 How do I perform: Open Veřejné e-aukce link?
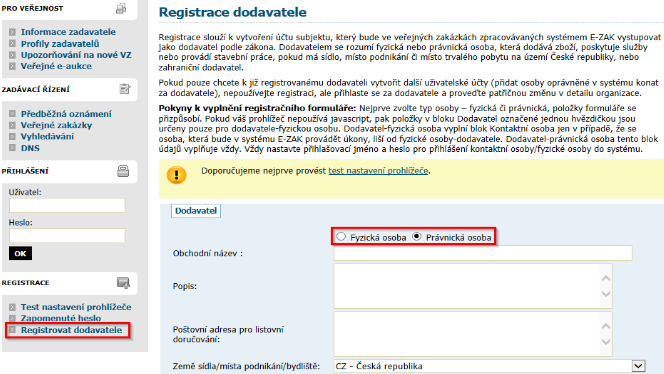click(x=56, y=66)
